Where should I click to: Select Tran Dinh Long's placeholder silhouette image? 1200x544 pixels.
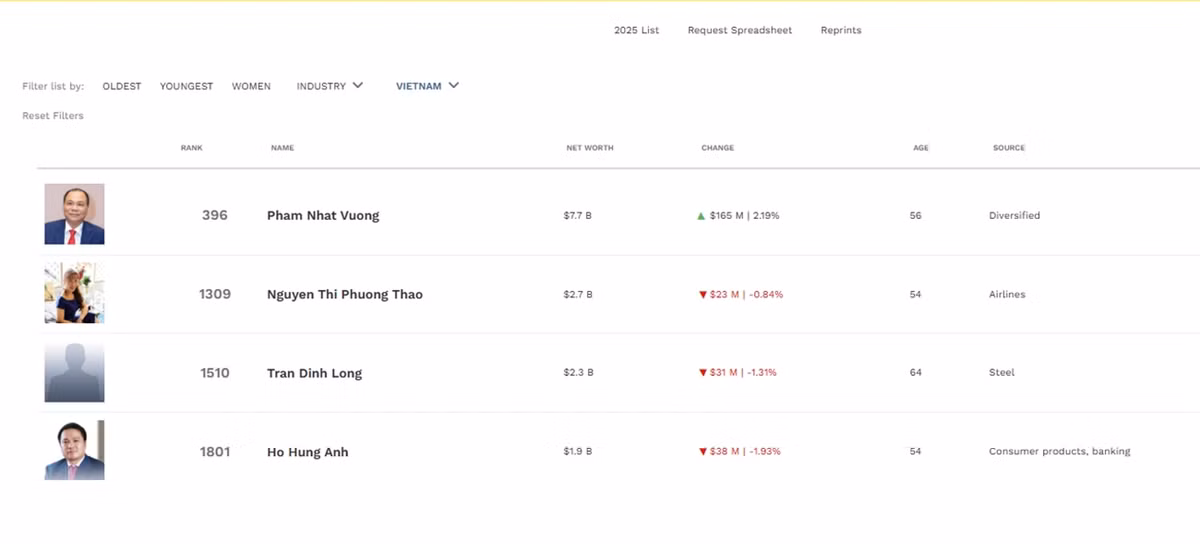click(74, 372)
